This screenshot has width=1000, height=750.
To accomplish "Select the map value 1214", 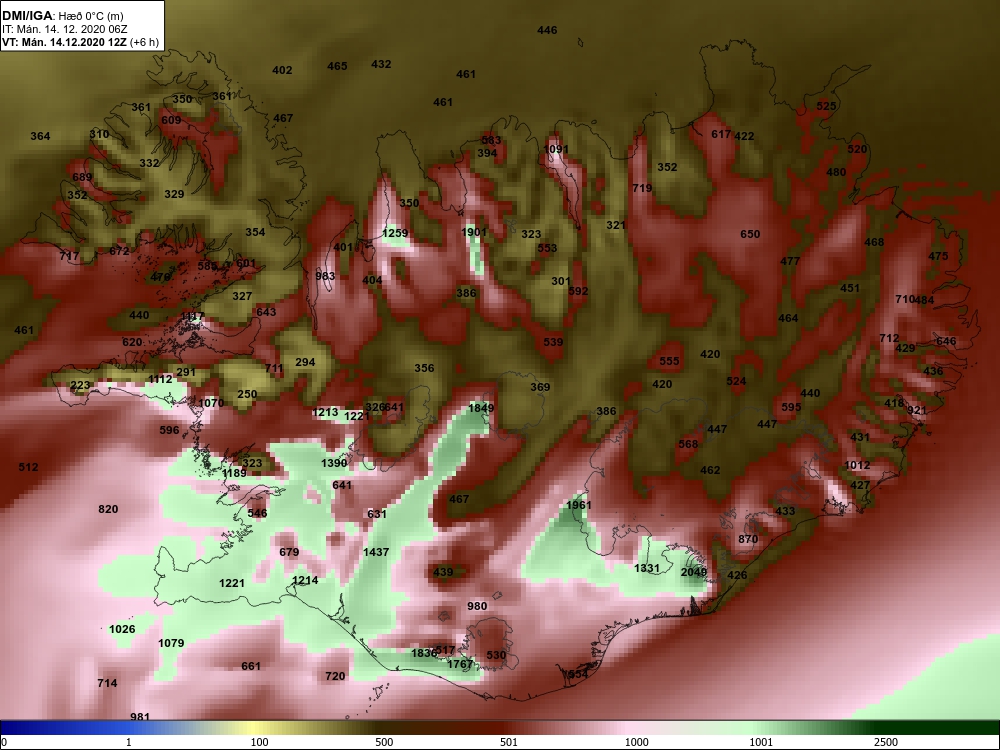I will 305,580.
